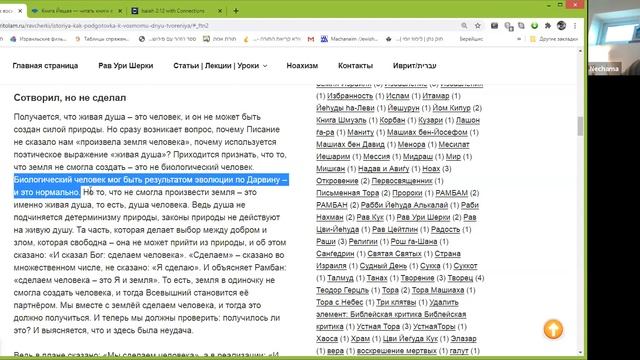The image size is (640, 360).
Task: Open 'Откровение' tag link
Action: tap(337, 181)
